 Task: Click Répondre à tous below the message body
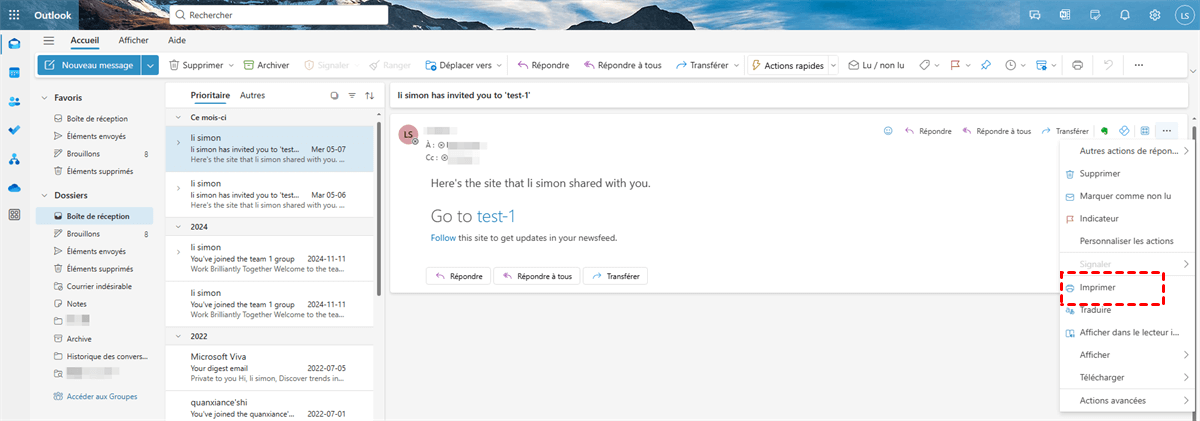tap(535, 276)
